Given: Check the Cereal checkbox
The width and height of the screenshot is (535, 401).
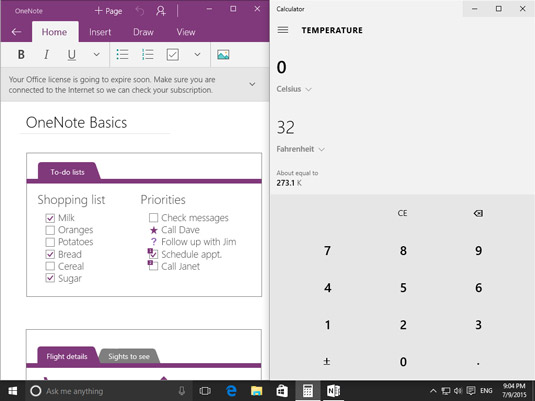Looking at the screenshot, I should pos(50,266).
